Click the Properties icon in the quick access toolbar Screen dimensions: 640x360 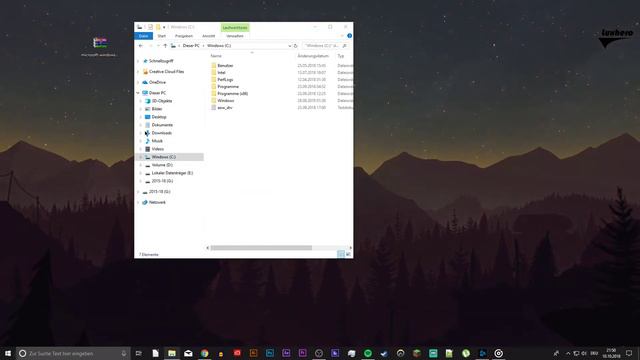tap(150, 27)
